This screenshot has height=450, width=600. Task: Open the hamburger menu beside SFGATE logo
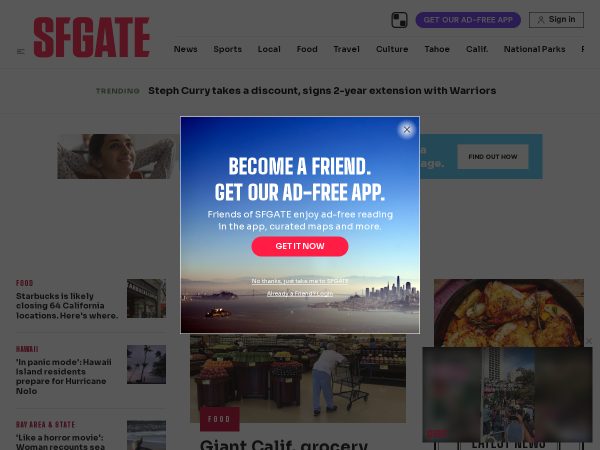click(21, 51)
